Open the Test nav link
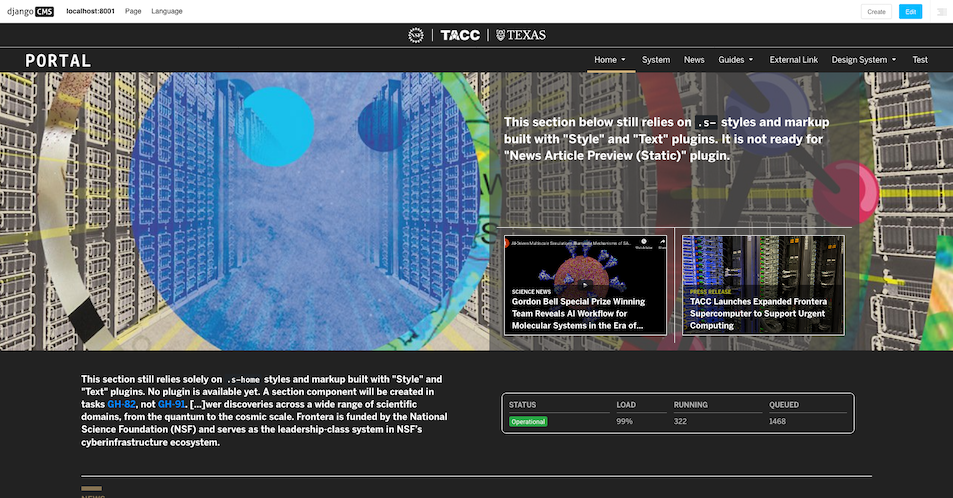Viewport: 953px width, 498px height. coord(920,60)
